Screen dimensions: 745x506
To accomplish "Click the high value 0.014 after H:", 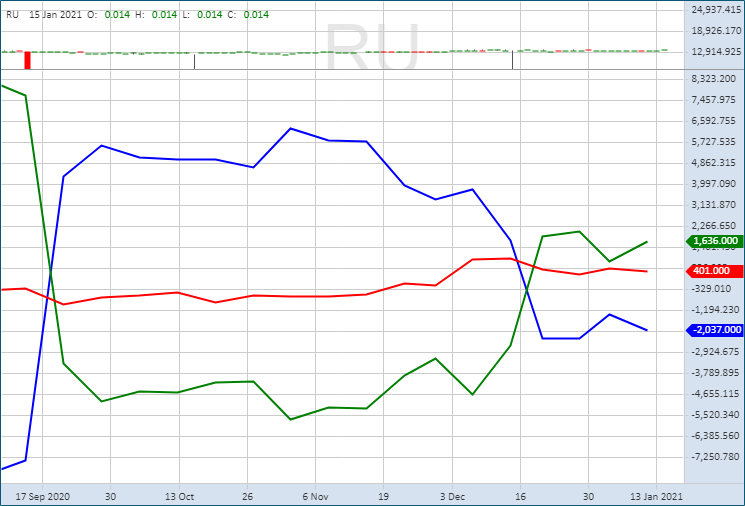I will pyautogui.click(x=164, y=15).
